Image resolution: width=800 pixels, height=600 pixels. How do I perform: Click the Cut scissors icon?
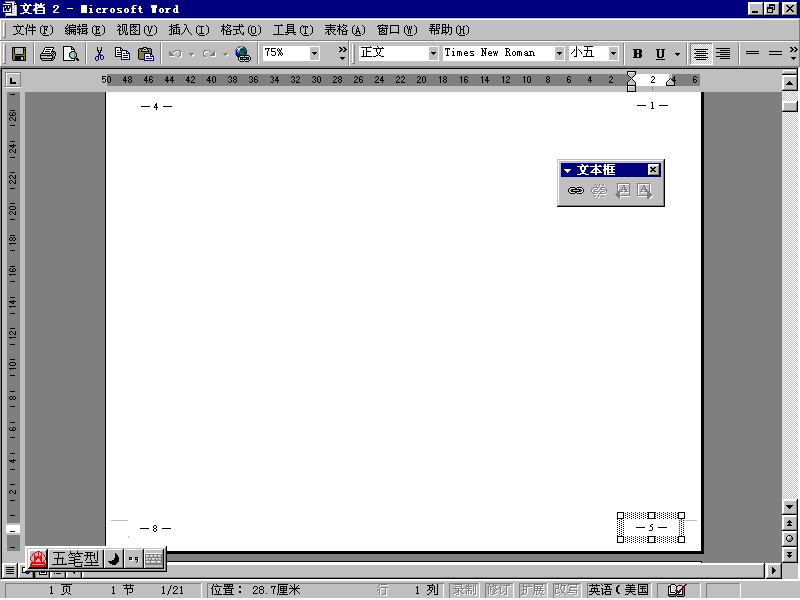pos(99,54)
